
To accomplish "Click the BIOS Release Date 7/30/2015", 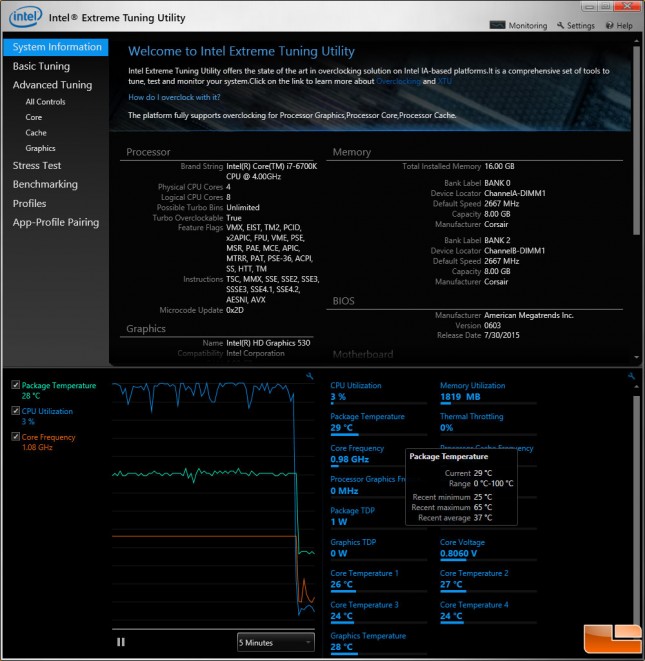I will [x=502, y=336].
